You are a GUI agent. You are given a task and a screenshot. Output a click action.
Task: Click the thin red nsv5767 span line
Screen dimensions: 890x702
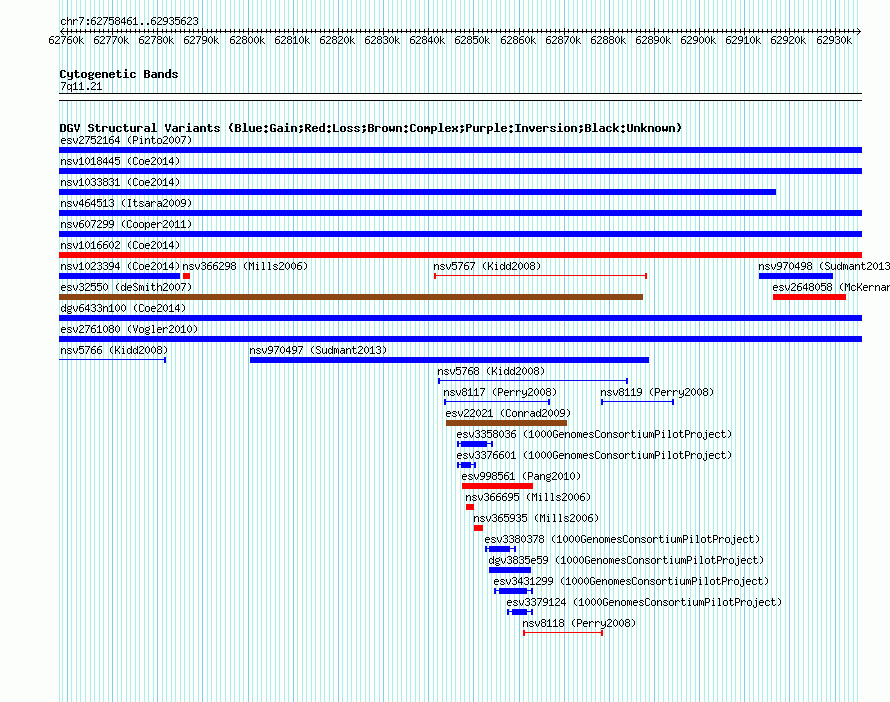point(540,276)
